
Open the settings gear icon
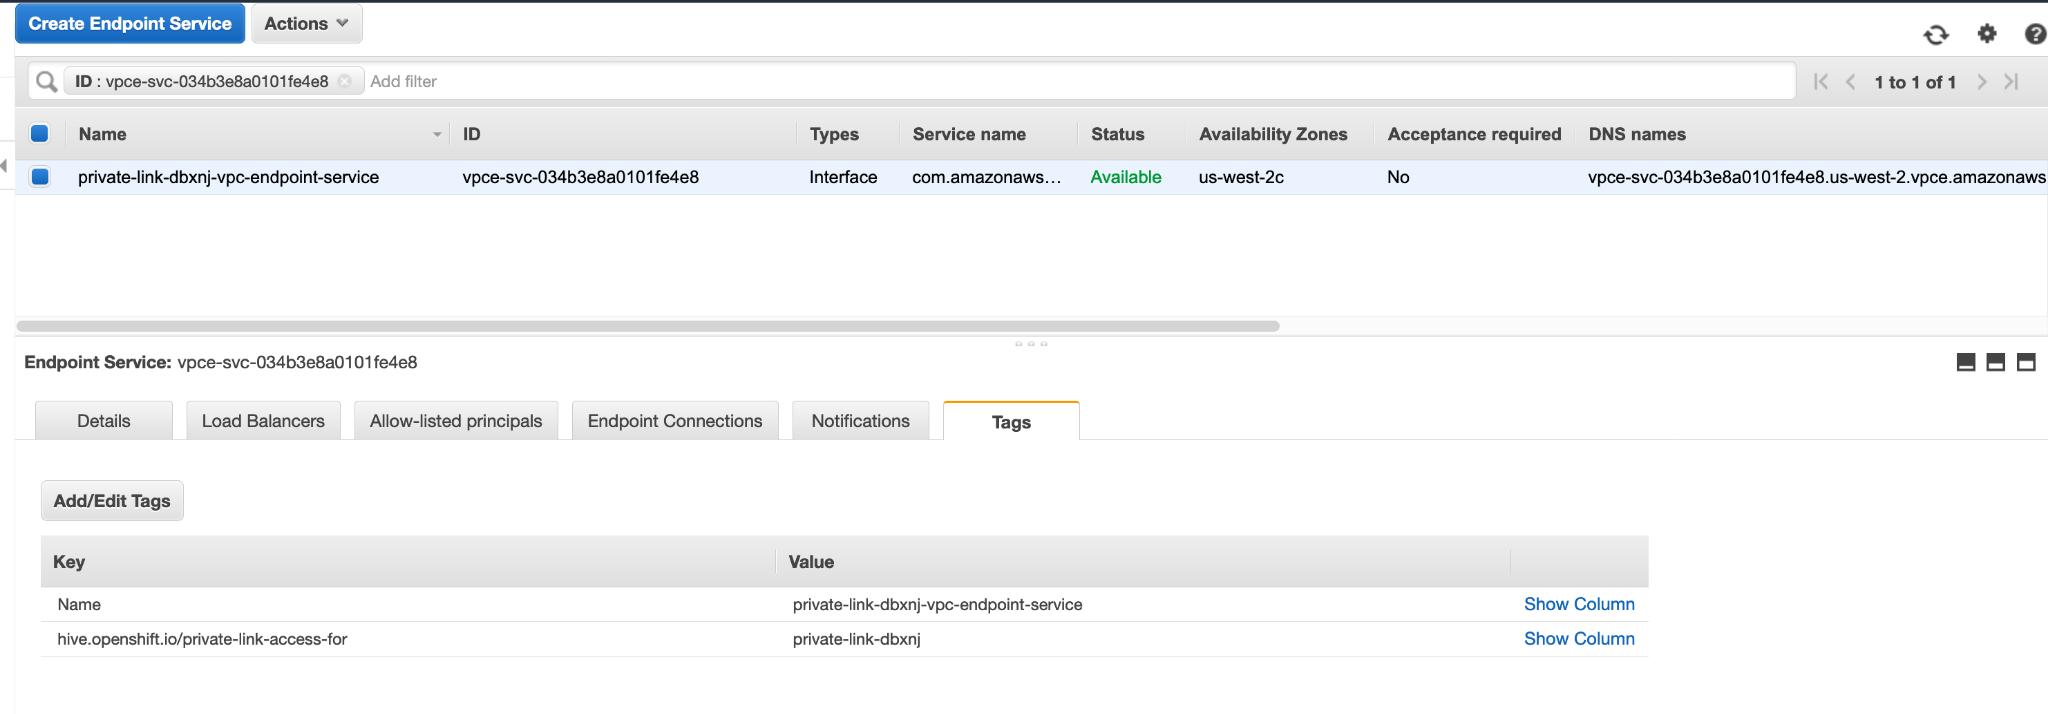point(1987,34)
